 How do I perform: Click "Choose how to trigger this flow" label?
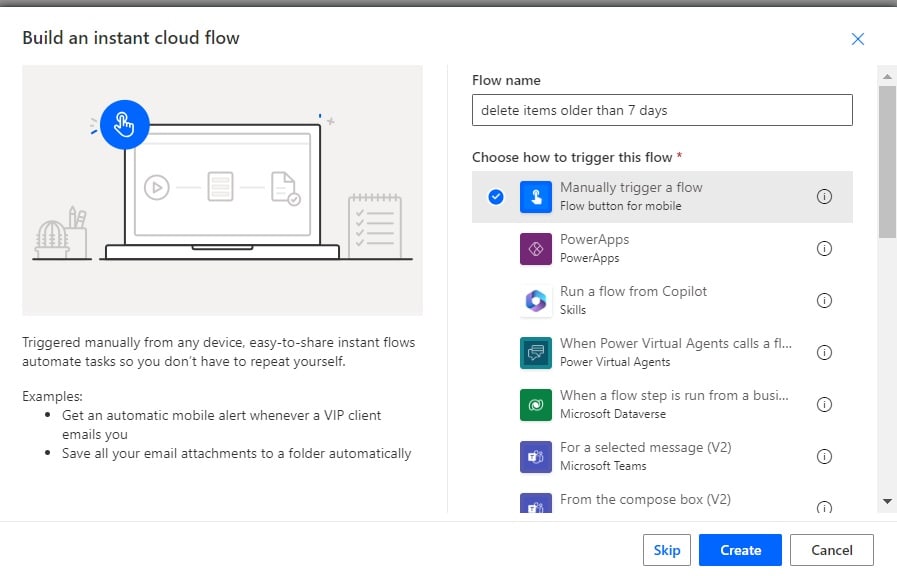[x=572, y=157]
